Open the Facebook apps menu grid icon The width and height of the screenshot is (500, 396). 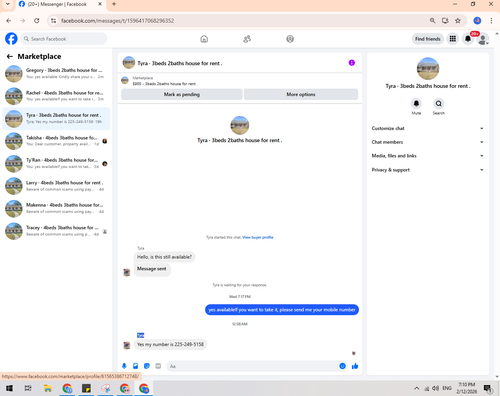coord(453,39)
